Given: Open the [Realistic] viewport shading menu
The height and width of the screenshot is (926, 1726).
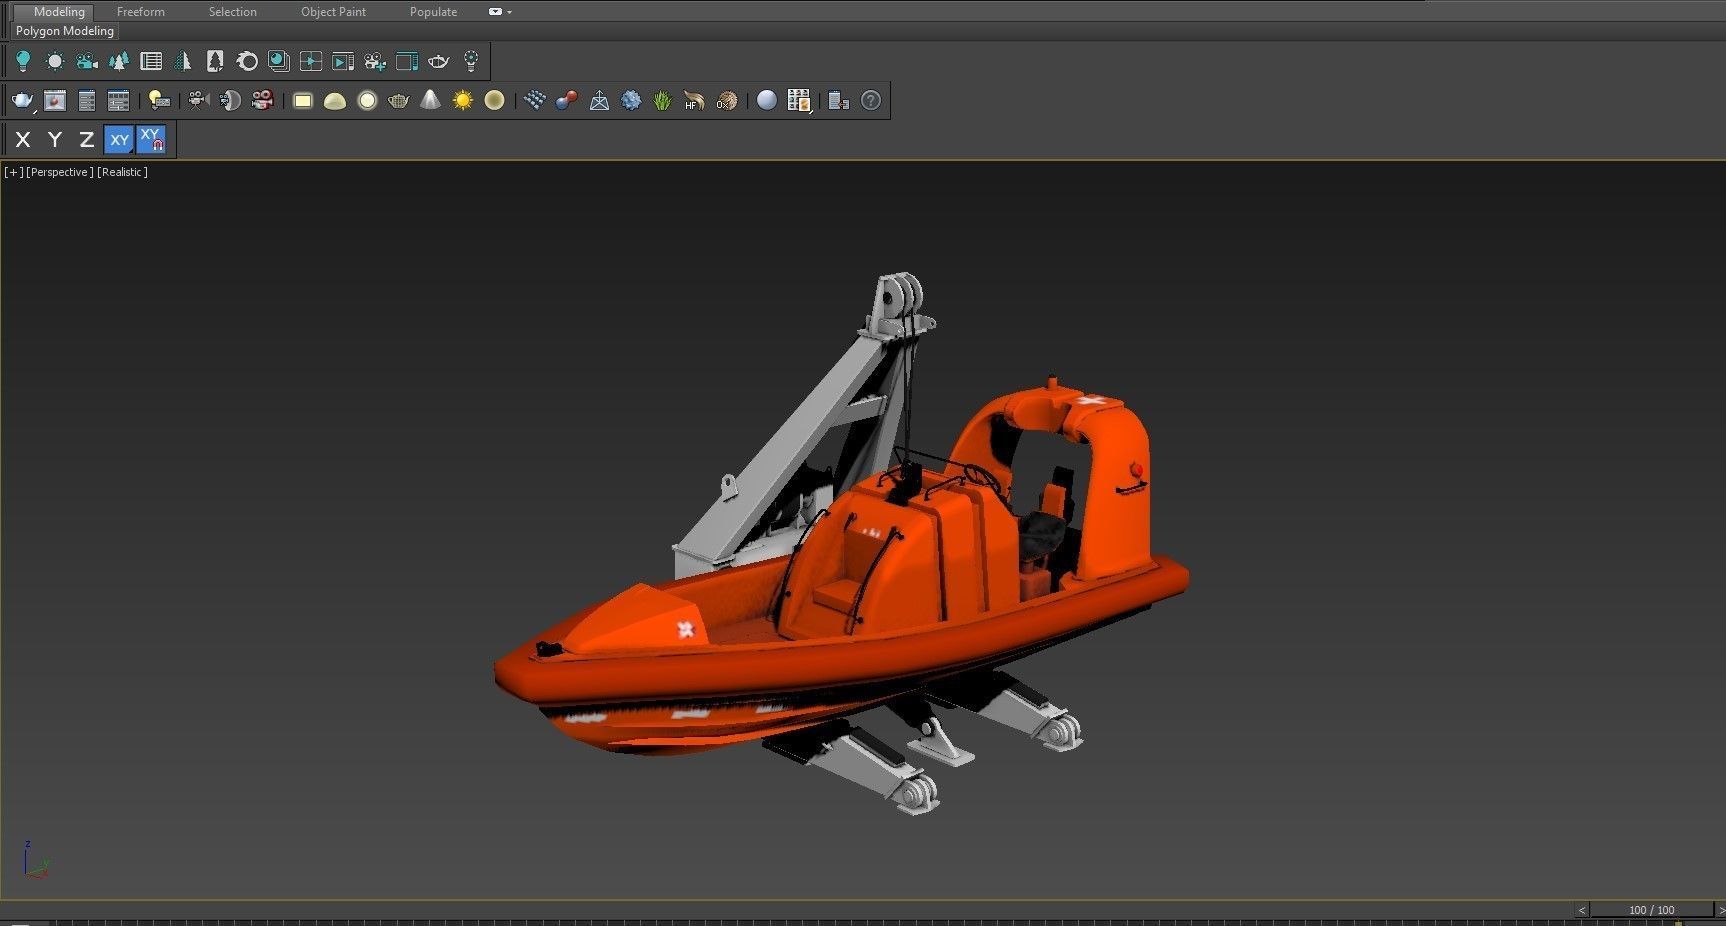Looking at the screenshot, I should point(122,172).
